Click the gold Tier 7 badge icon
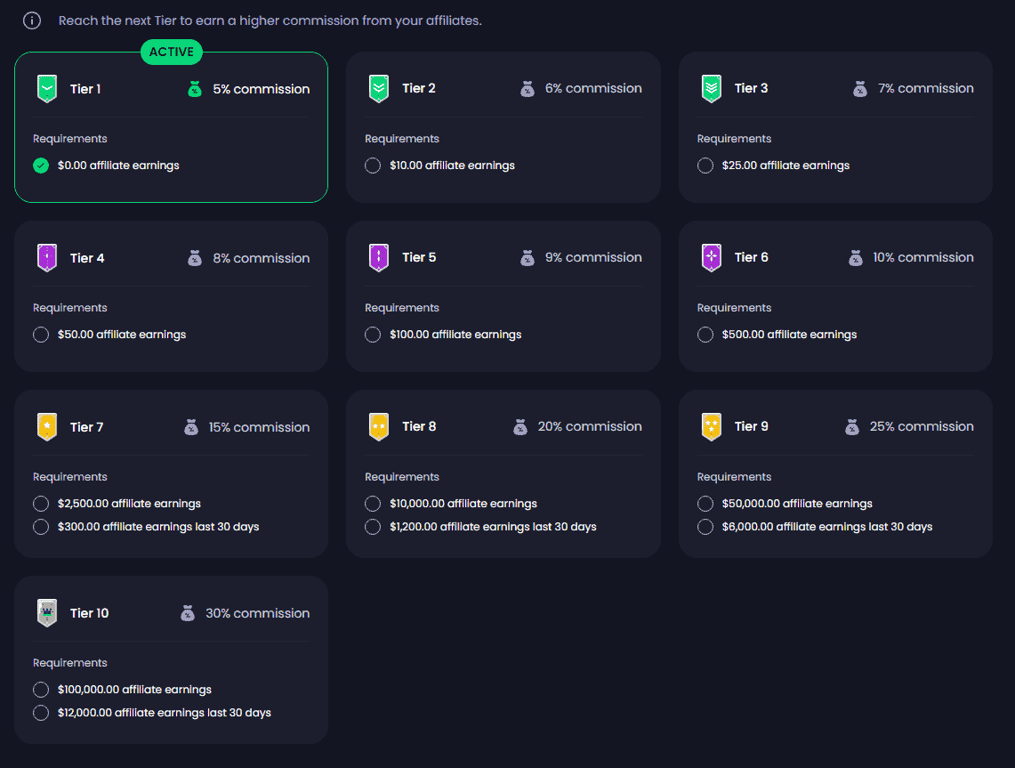This screenshot has height=768, width=1015. click(47, 427)
